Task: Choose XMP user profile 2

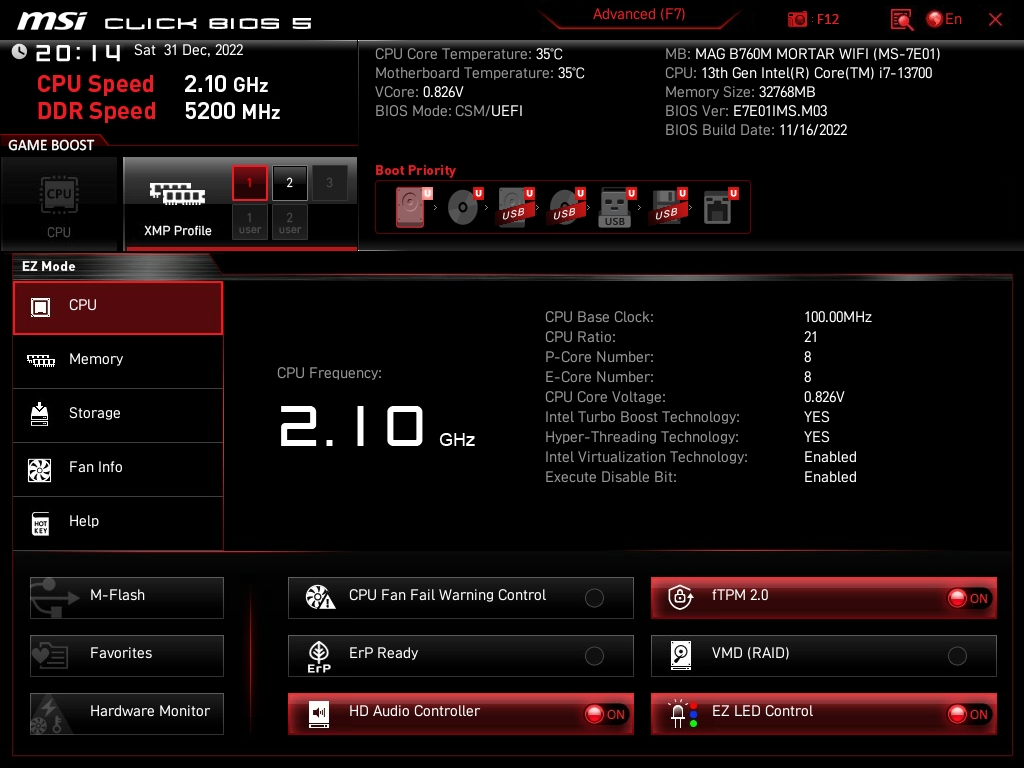Action: pos(289,222)
